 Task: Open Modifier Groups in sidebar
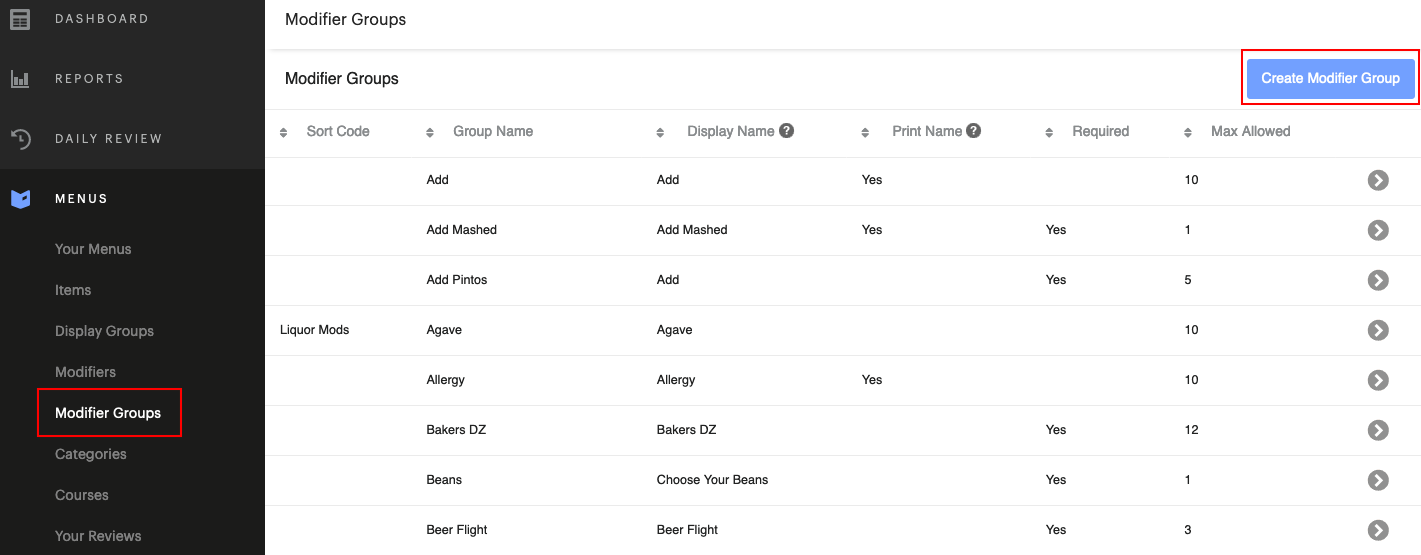pos(108,413)
